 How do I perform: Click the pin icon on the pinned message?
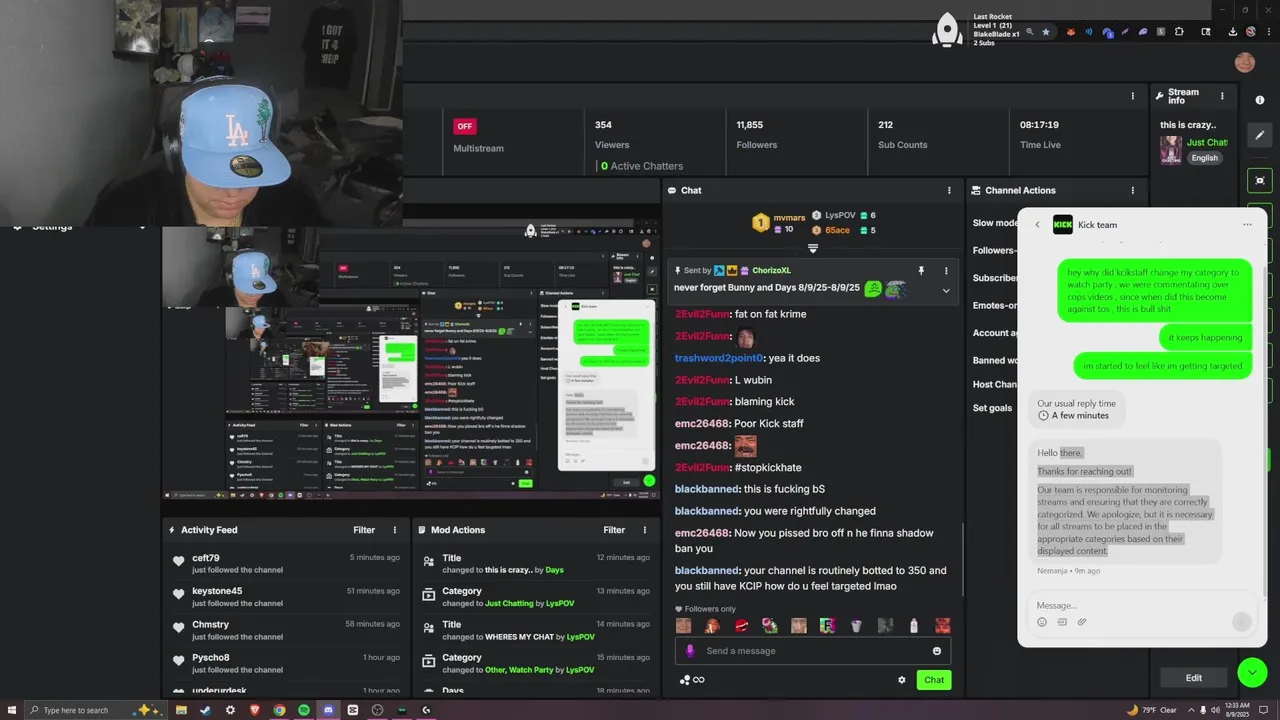[x=921, y=270]
